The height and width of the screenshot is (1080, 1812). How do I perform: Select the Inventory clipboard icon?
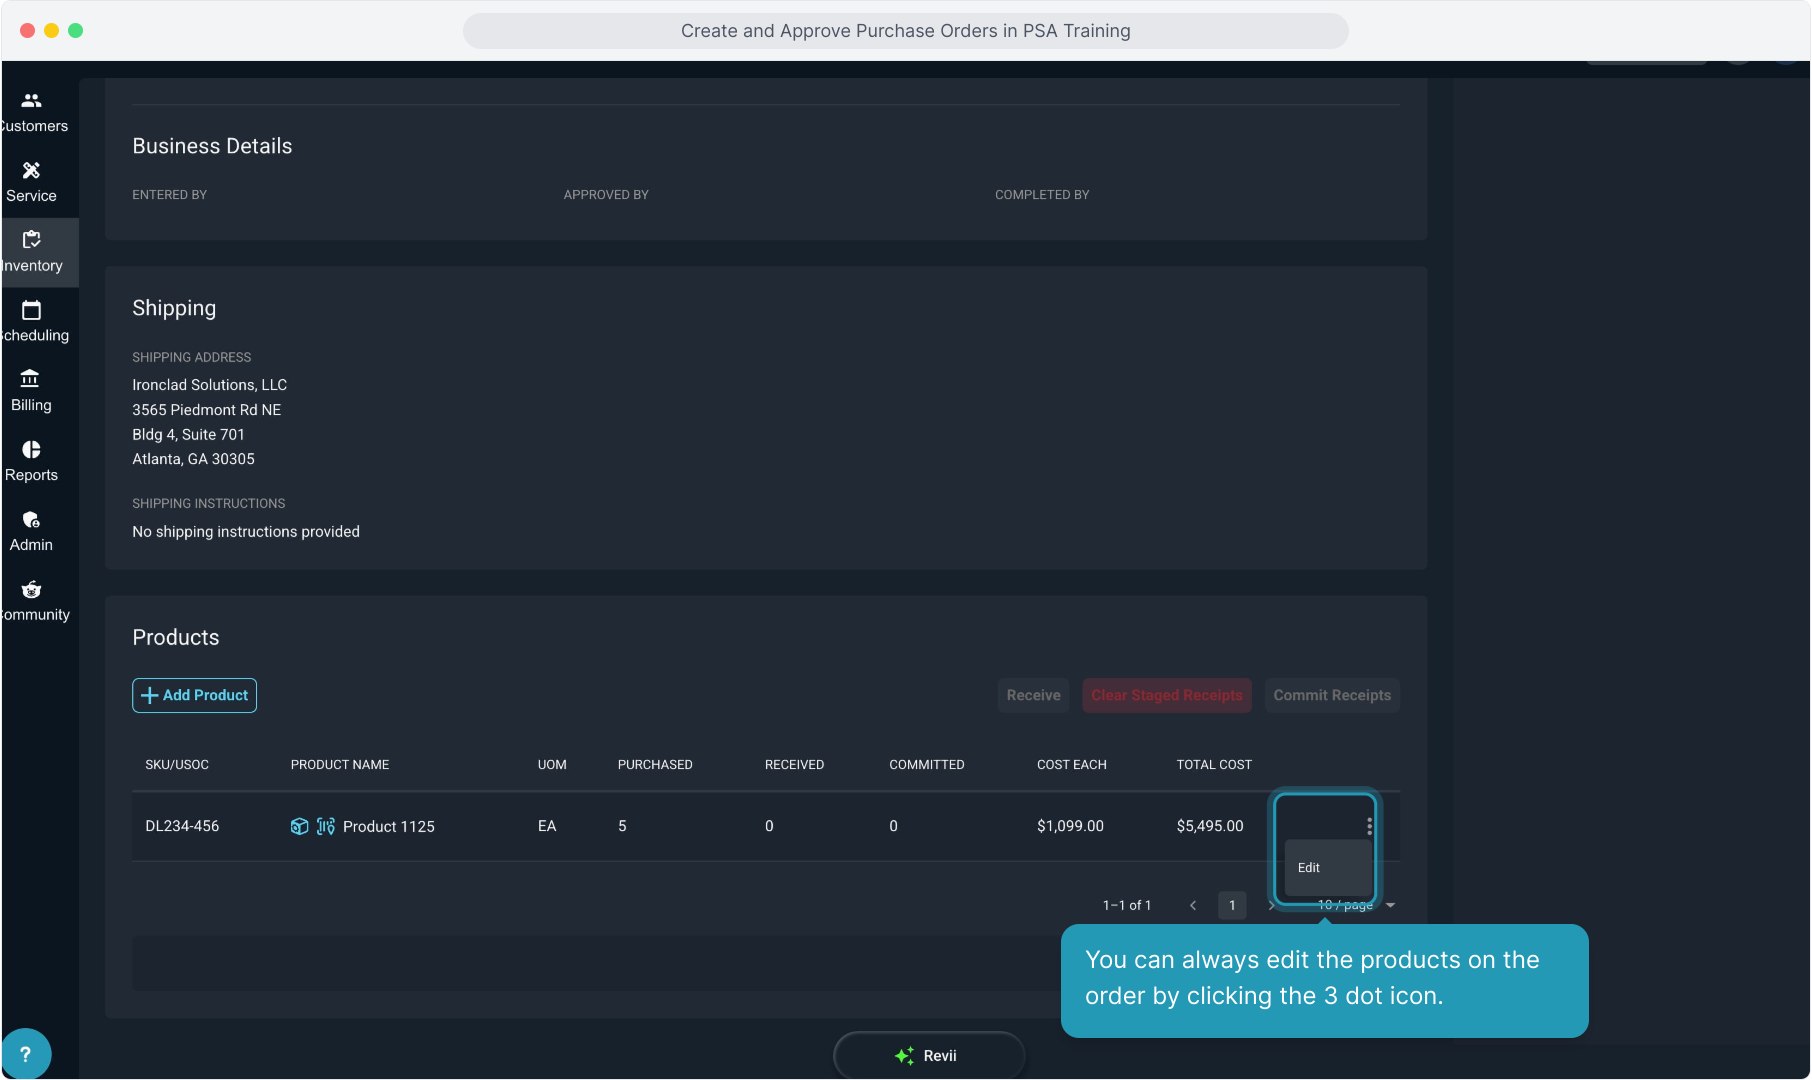tap(32, 240)
